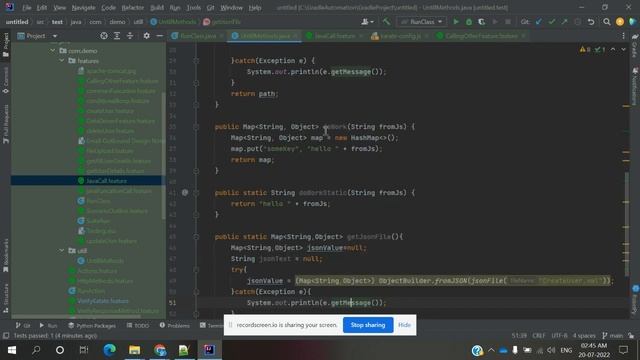Image resolution: width=640 pixels, height=360 pixels.
Task: Start debugging with the bug icon
Action: tap(469, 22)
